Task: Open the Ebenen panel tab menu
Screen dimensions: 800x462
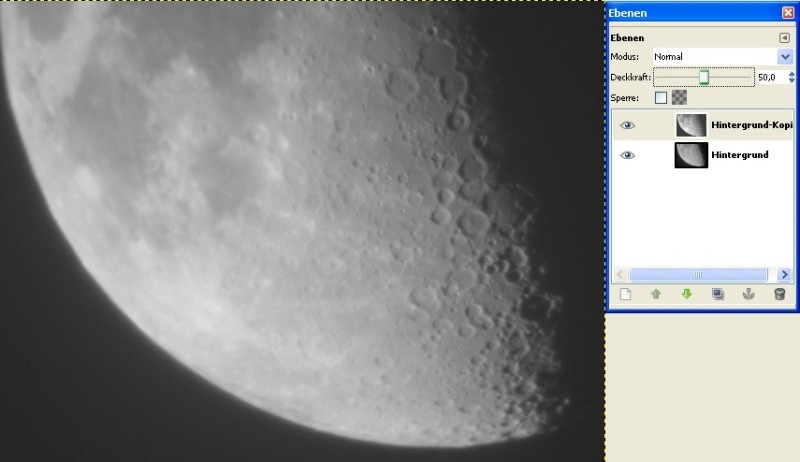Action: pos(784,38)
